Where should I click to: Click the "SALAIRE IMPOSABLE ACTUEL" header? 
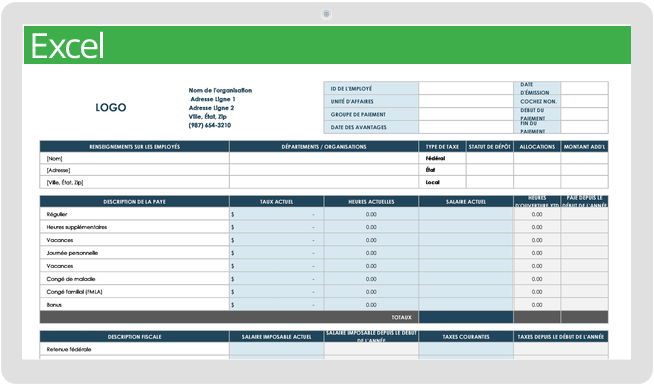[x=277, y=337]
